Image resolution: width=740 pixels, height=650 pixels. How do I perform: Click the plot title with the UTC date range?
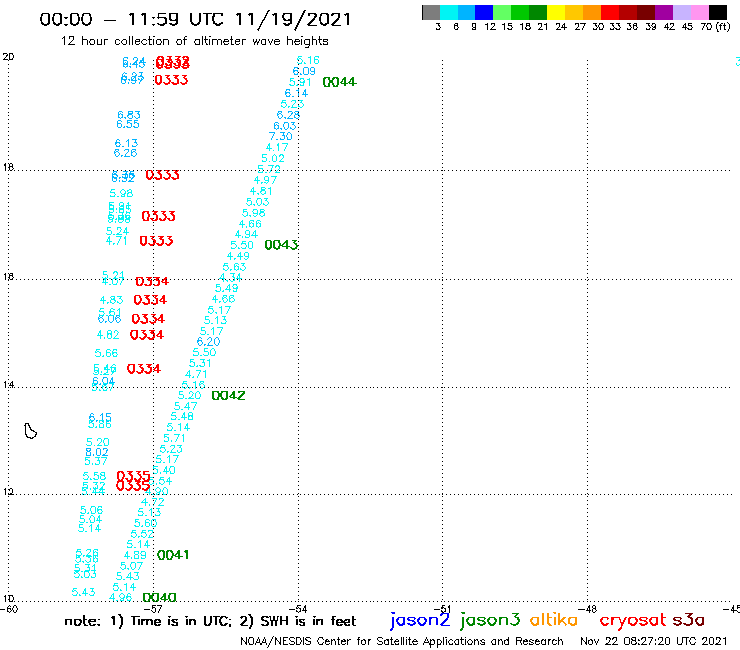(x=195, y=19)
